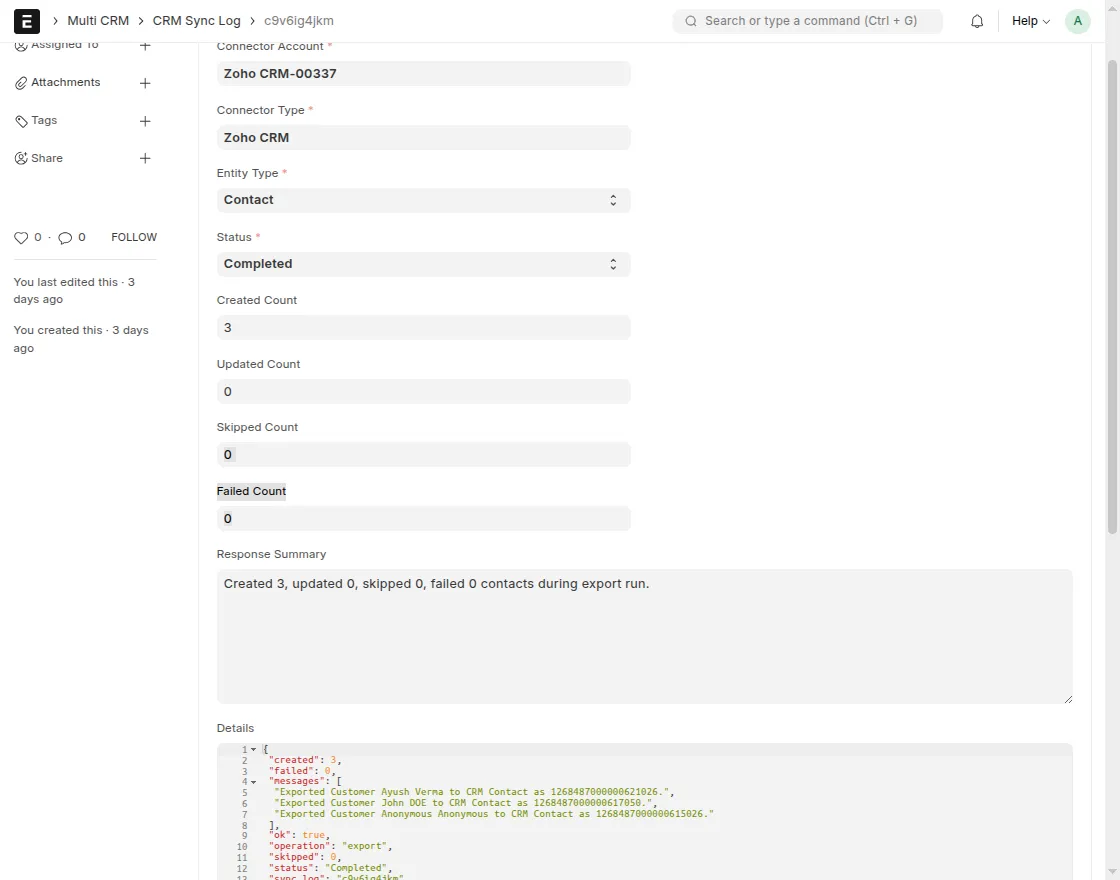
Task: Add an assignee with plus icon
Action: point(145,46)
